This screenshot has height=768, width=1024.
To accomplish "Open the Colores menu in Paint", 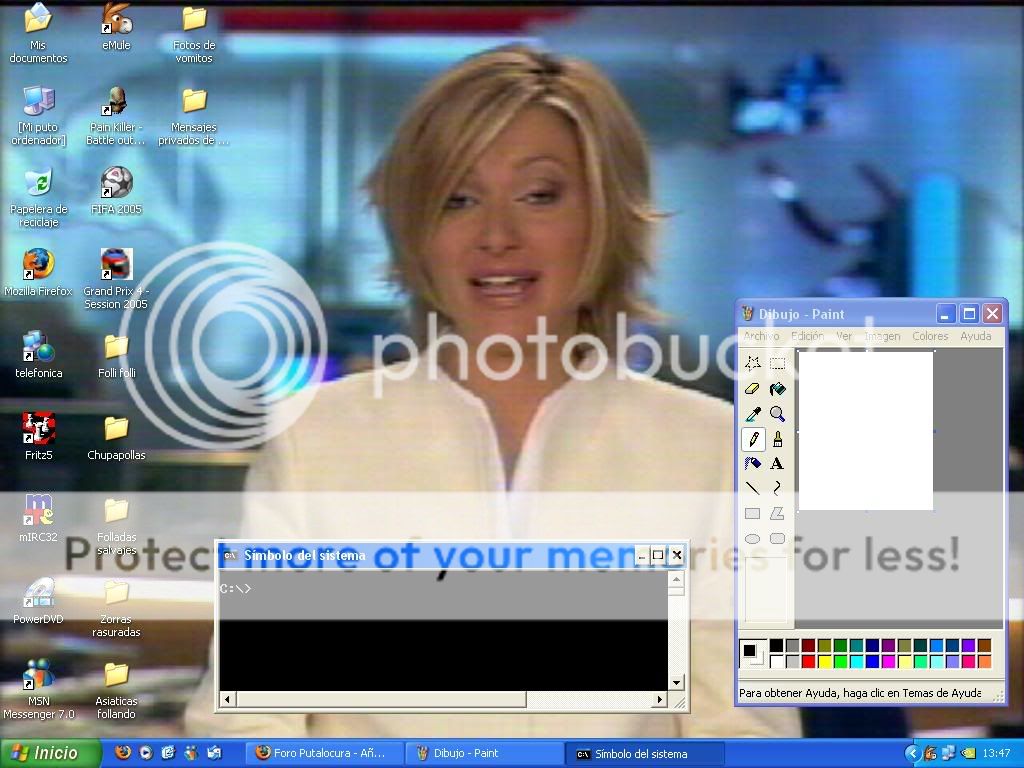I will point(929,336).
